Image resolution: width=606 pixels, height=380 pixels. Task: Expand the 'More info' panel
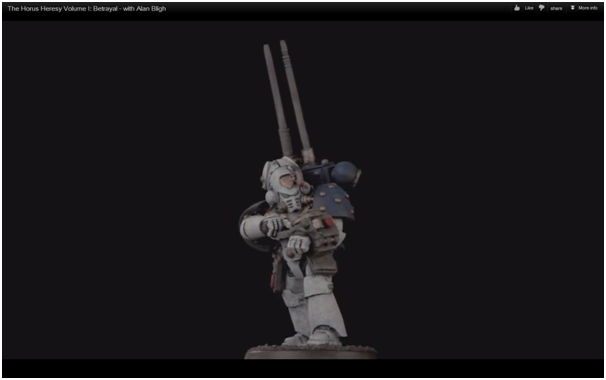[588, 8]
